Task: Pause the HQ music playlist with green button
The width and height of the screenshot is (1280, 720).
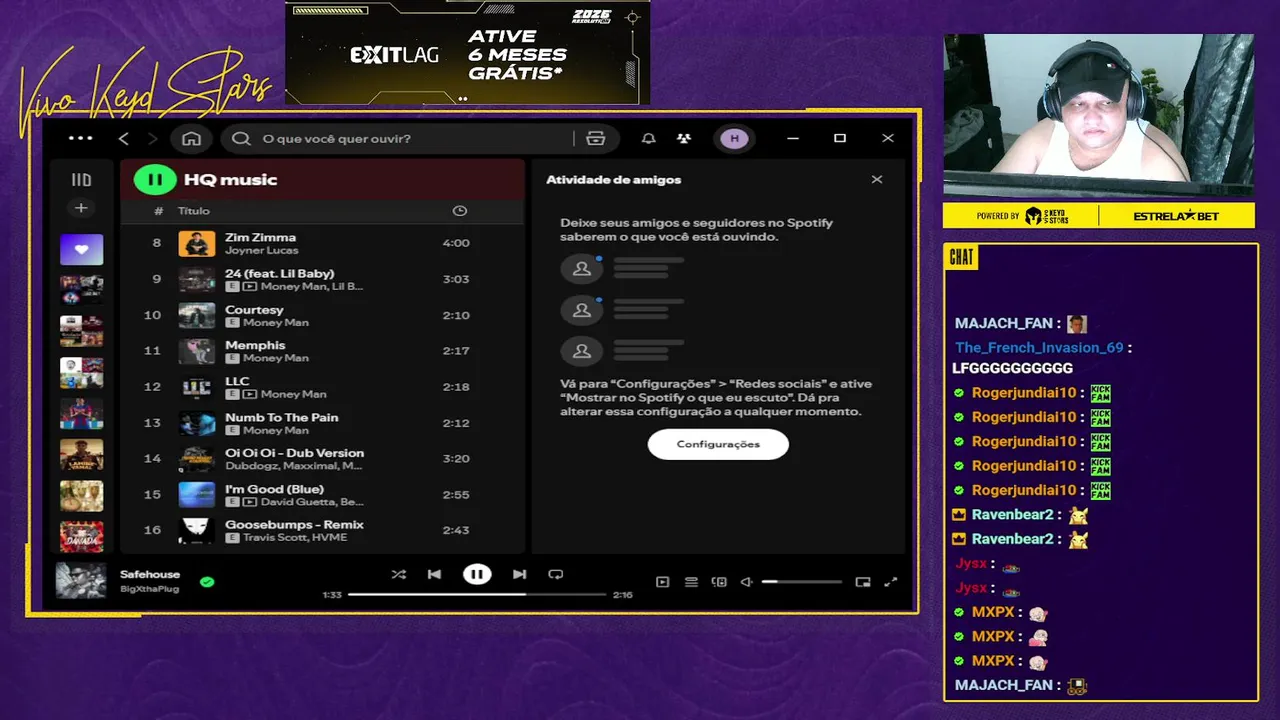Action: tap(155, 180)
